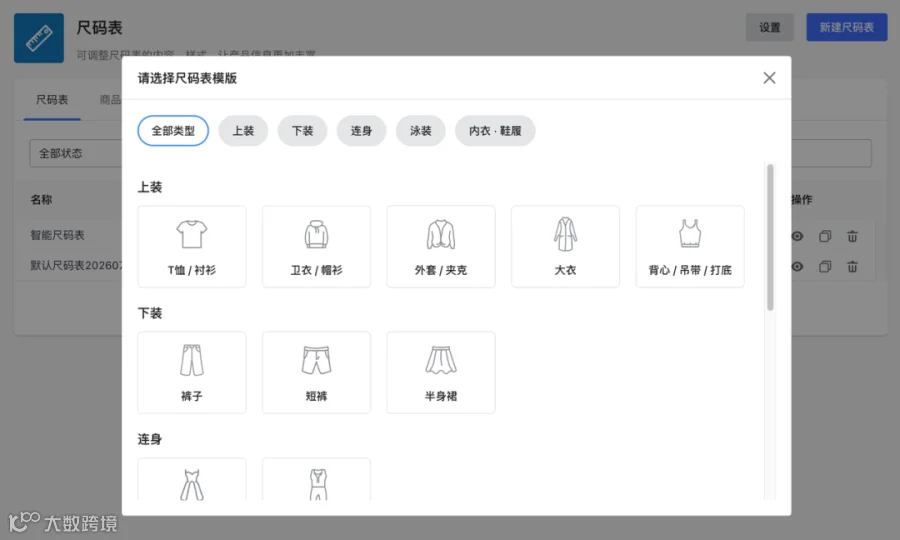Filter templates by 泳装 category
Viewport: 900px width, 540px height.
[420, 131]
